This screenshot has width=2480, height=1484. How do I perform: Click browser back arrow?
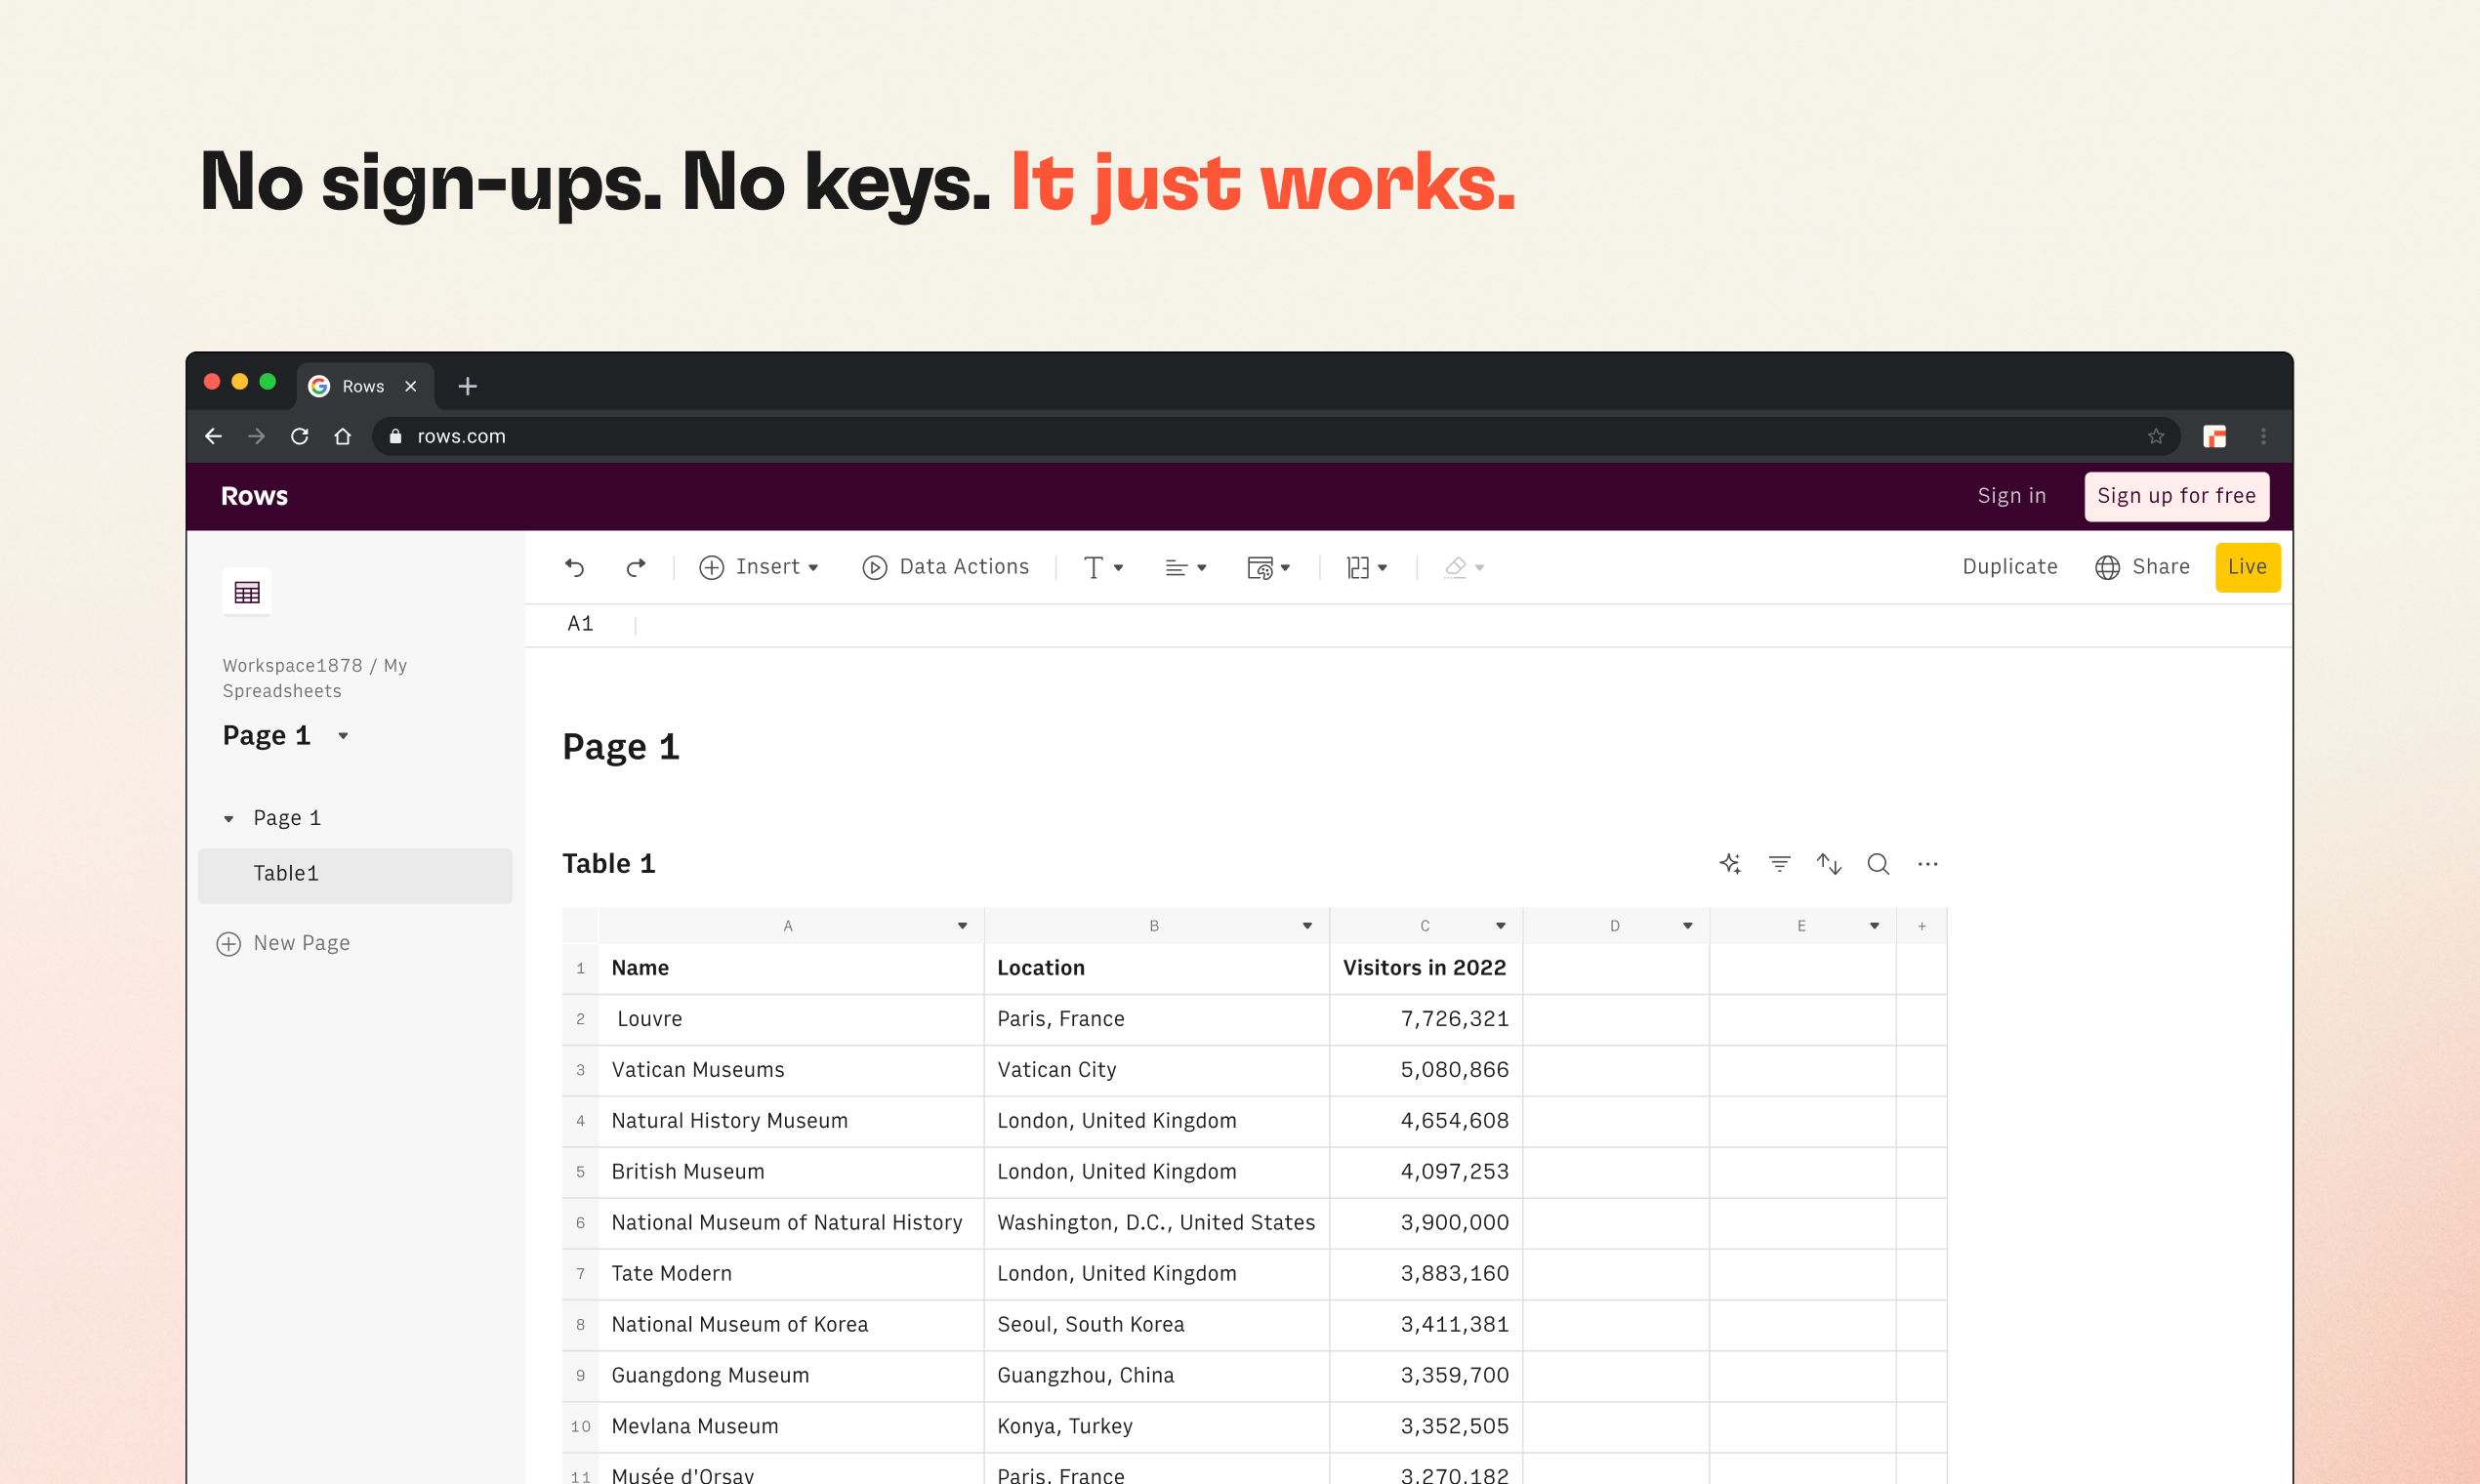tap(213, 436)
